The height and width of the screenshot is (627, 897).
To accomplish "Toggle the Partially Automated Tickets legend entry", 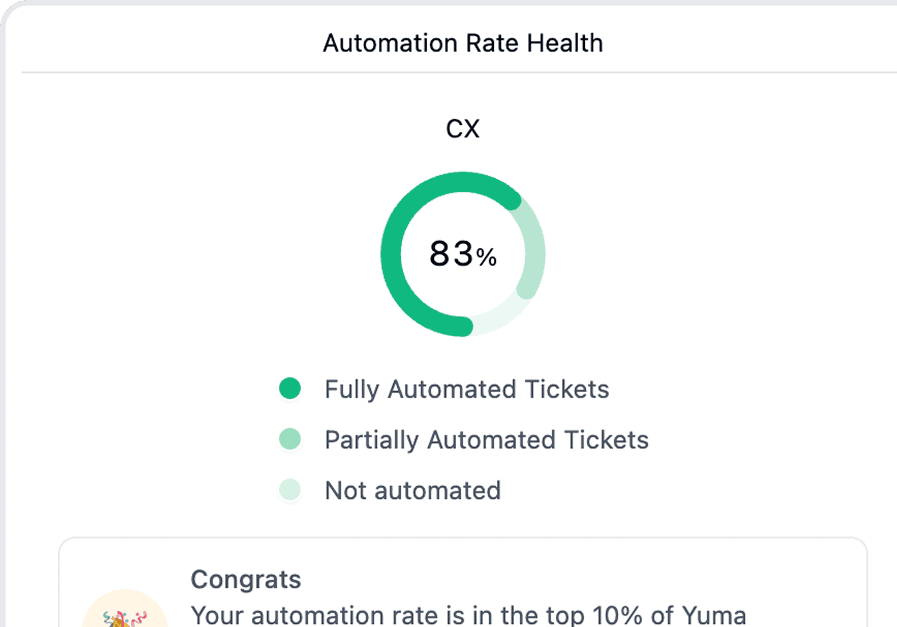I will pyautogui.click(x=485, y=440).
